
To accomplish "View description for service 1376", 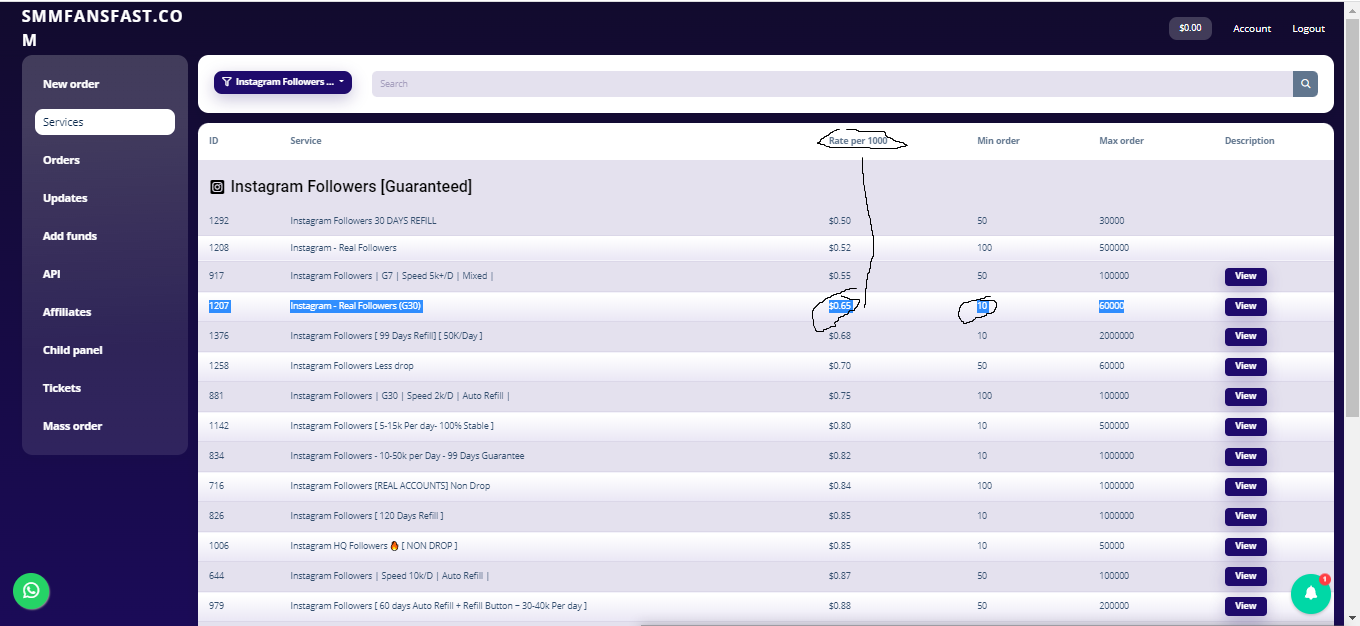I will click(x=1245, y=336).
